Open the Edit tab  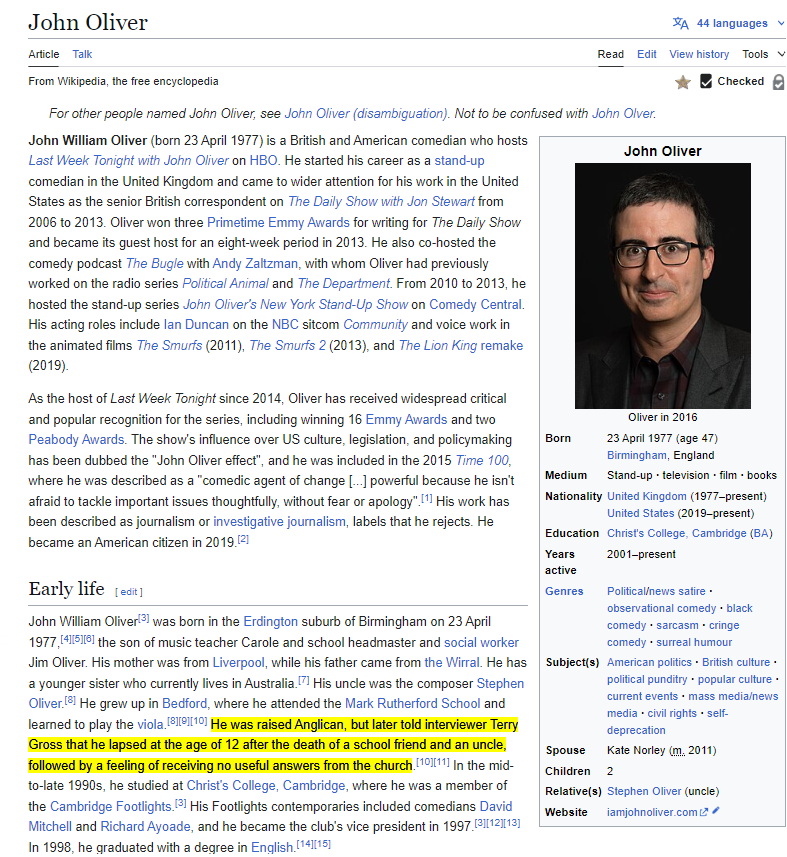click(647, 54)
